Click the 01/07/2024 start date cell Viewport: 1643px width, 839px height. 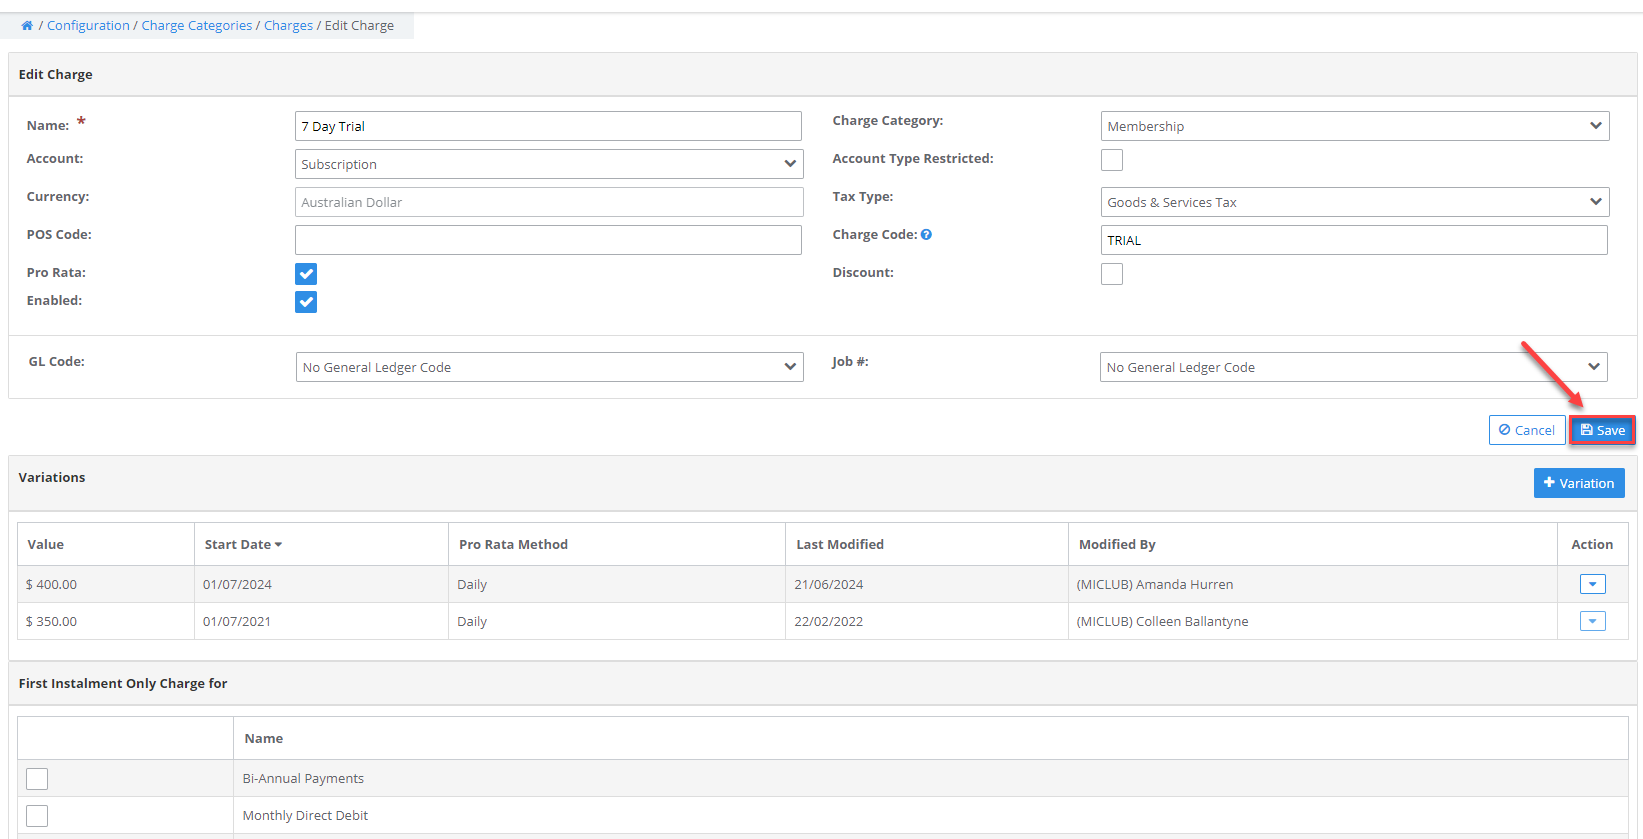coord(321,584)
